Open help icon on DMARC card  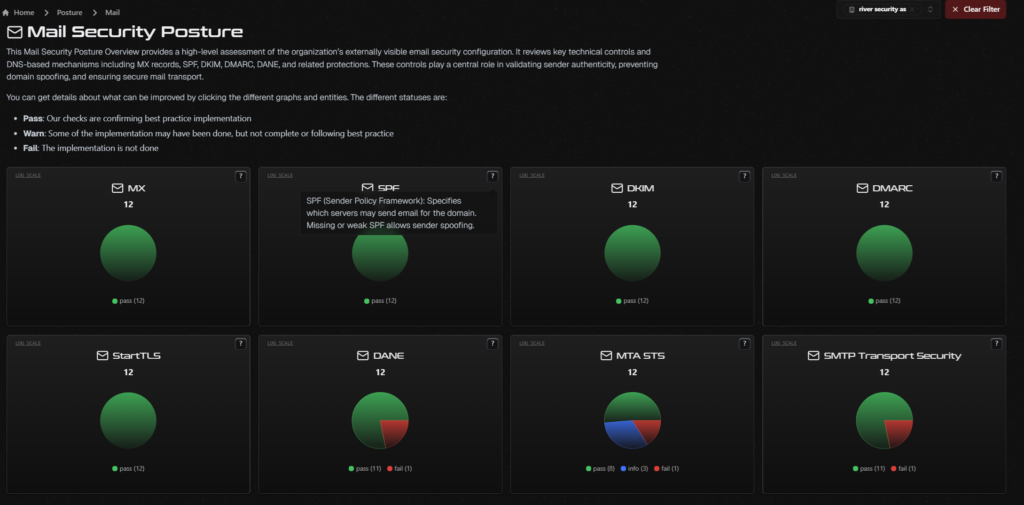(x=996, y=176)
